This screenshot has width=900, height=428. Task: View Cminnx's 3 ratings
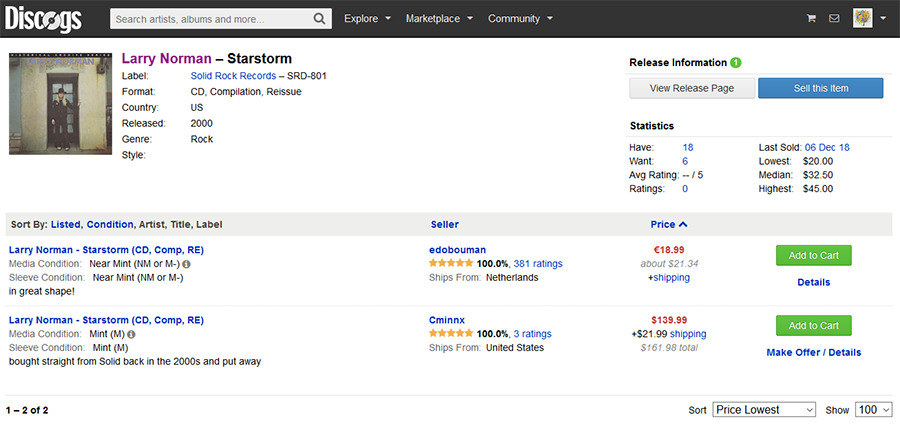click(x=532, y=334)
